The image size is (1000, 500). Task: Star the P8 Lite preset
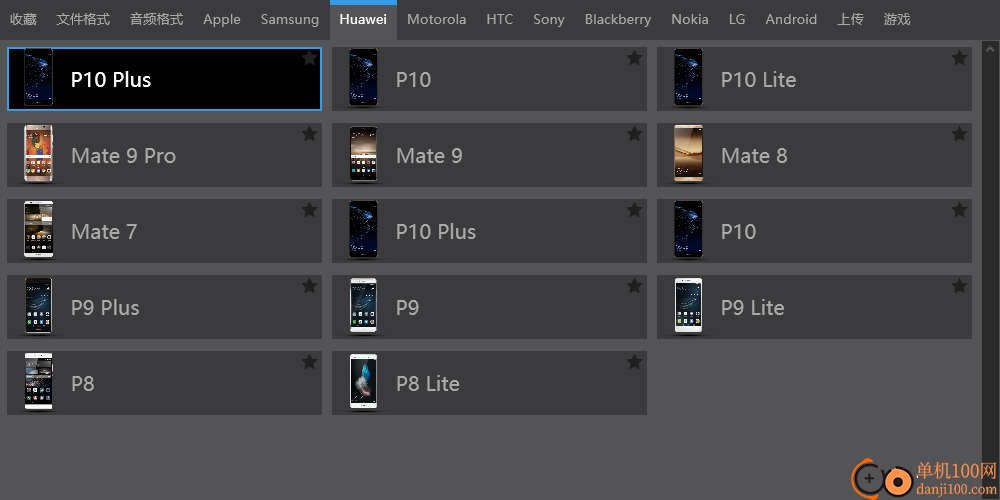pos(634,362)
